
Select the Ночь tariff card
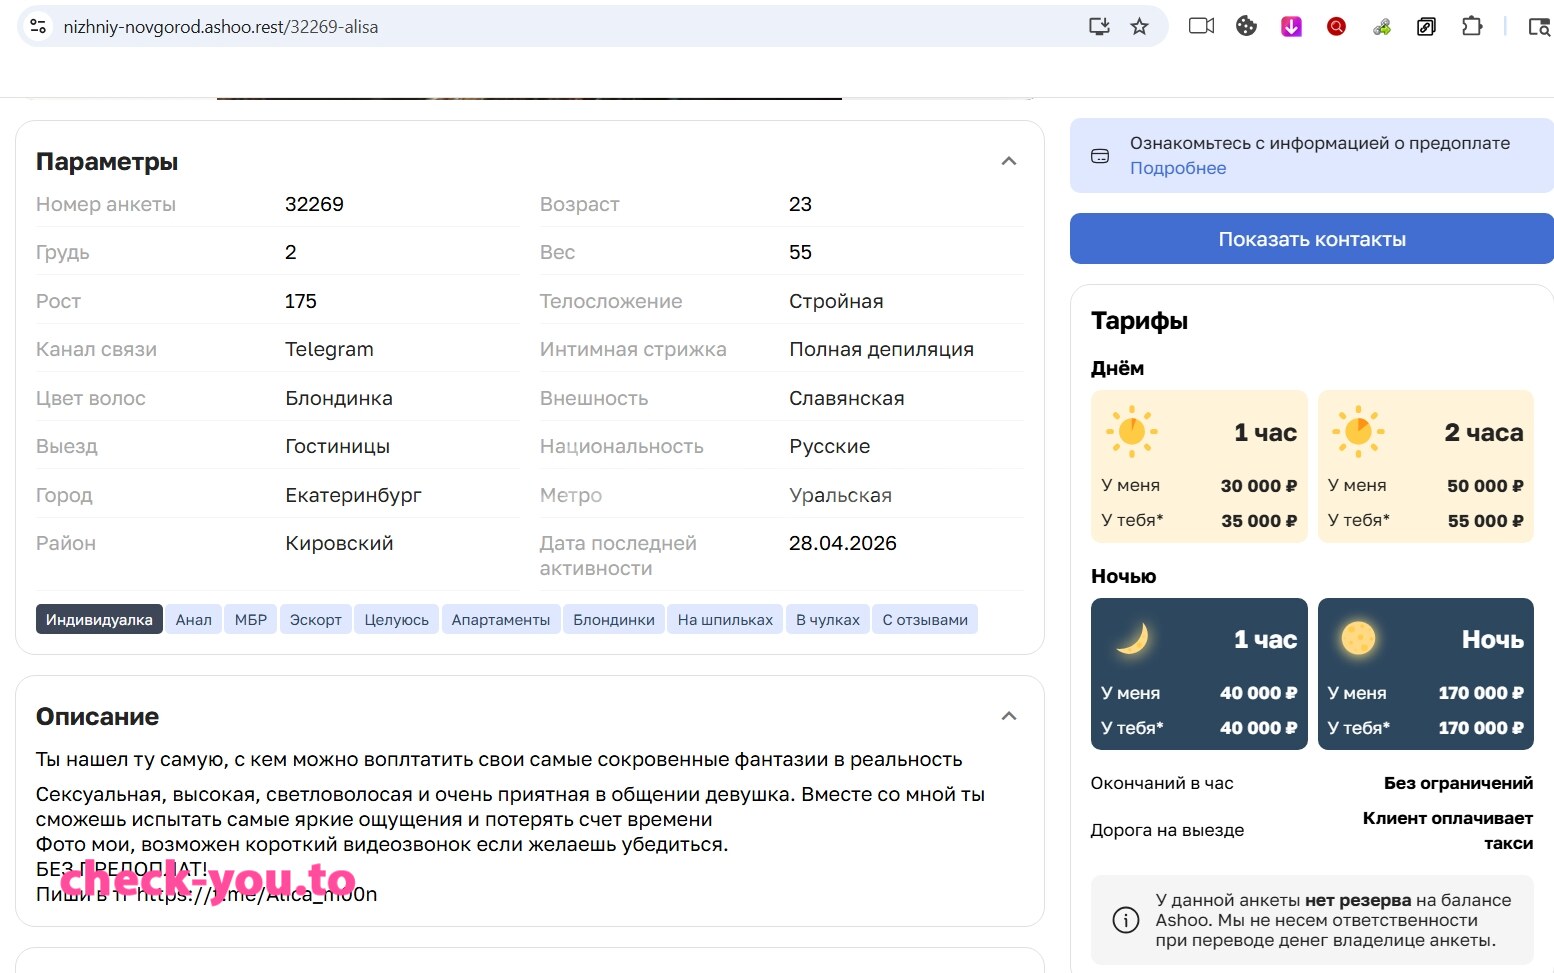pos(1426,674)
